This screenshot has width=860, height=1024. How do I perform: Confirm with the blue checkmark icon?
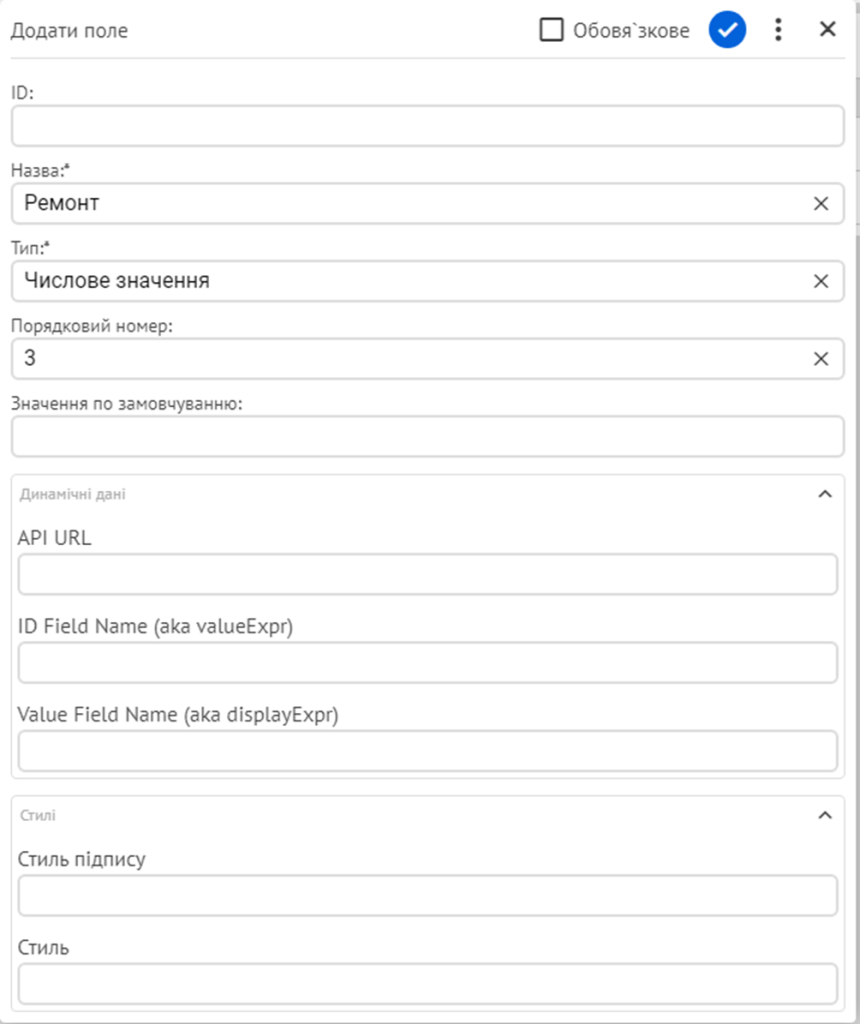[x=727, y=29]
